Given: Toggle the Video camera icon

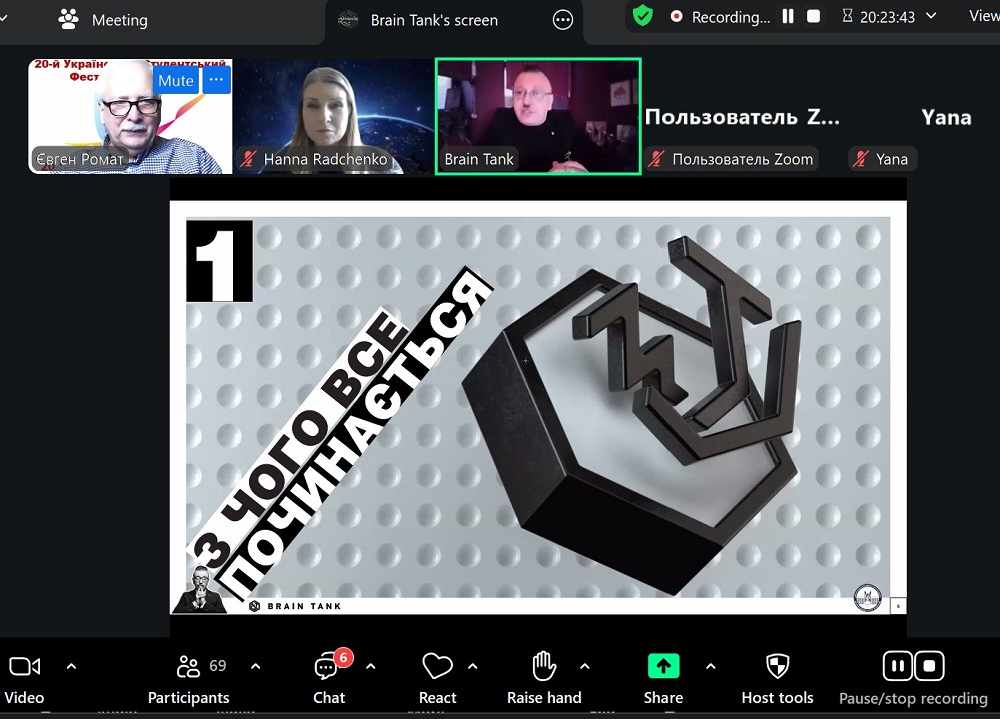Looking at the screenshot, I should tap(24, 667).
